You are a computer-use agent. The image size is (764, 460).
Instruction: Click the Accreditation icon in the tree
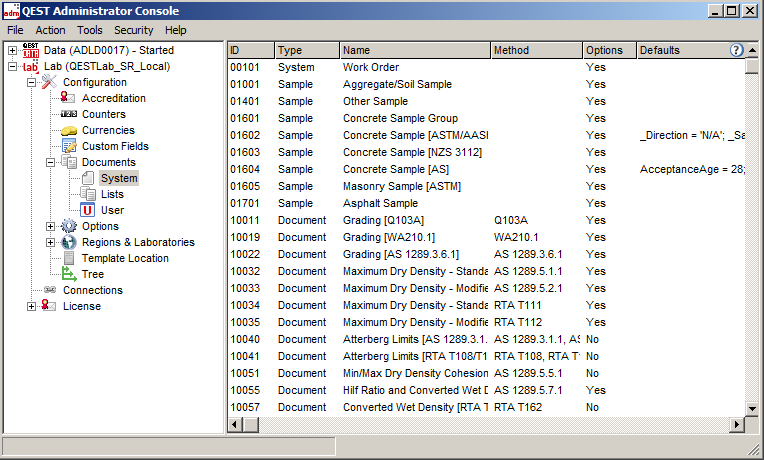point(68,98)
